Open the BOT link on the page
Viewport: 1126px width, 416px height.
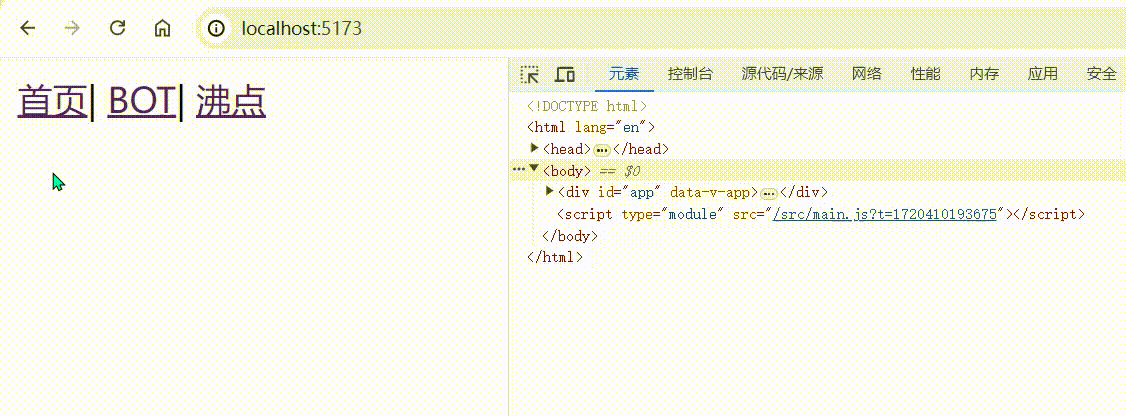tap(141, 101)
